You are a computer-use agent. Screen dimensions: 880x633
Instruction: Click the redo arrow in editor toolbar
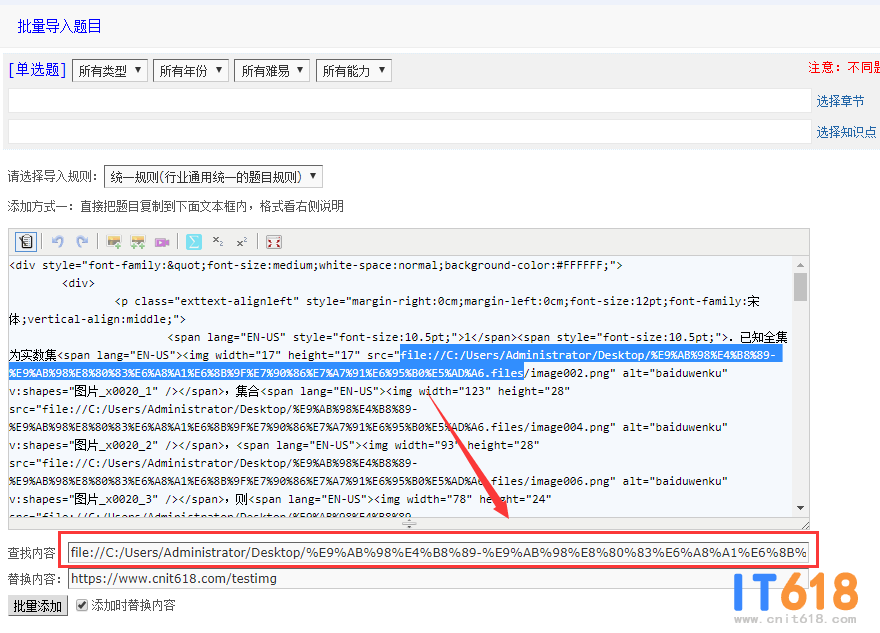tap(82, 242)
